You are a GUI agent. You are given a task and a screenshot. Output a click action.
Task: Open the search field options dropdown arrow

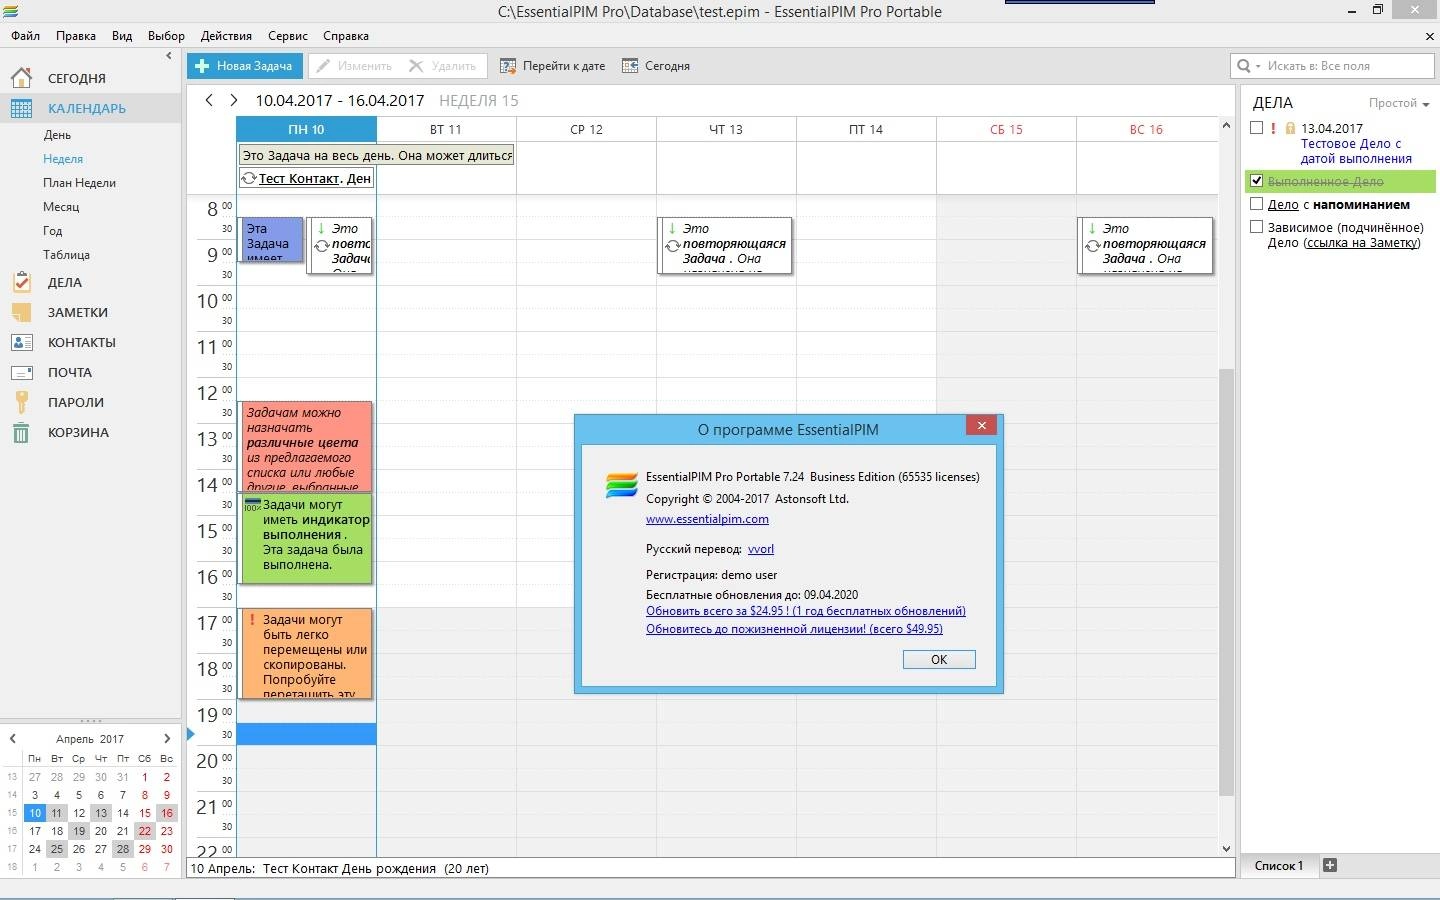coord(1258,66)
